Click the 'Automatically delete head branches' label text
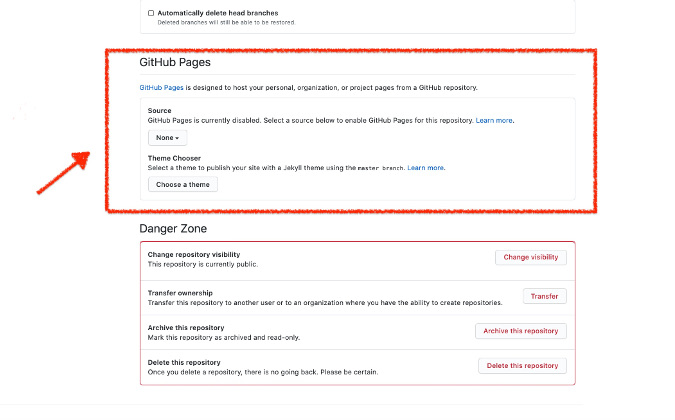This screenshot has width=675, height=420. pos(210,13)
